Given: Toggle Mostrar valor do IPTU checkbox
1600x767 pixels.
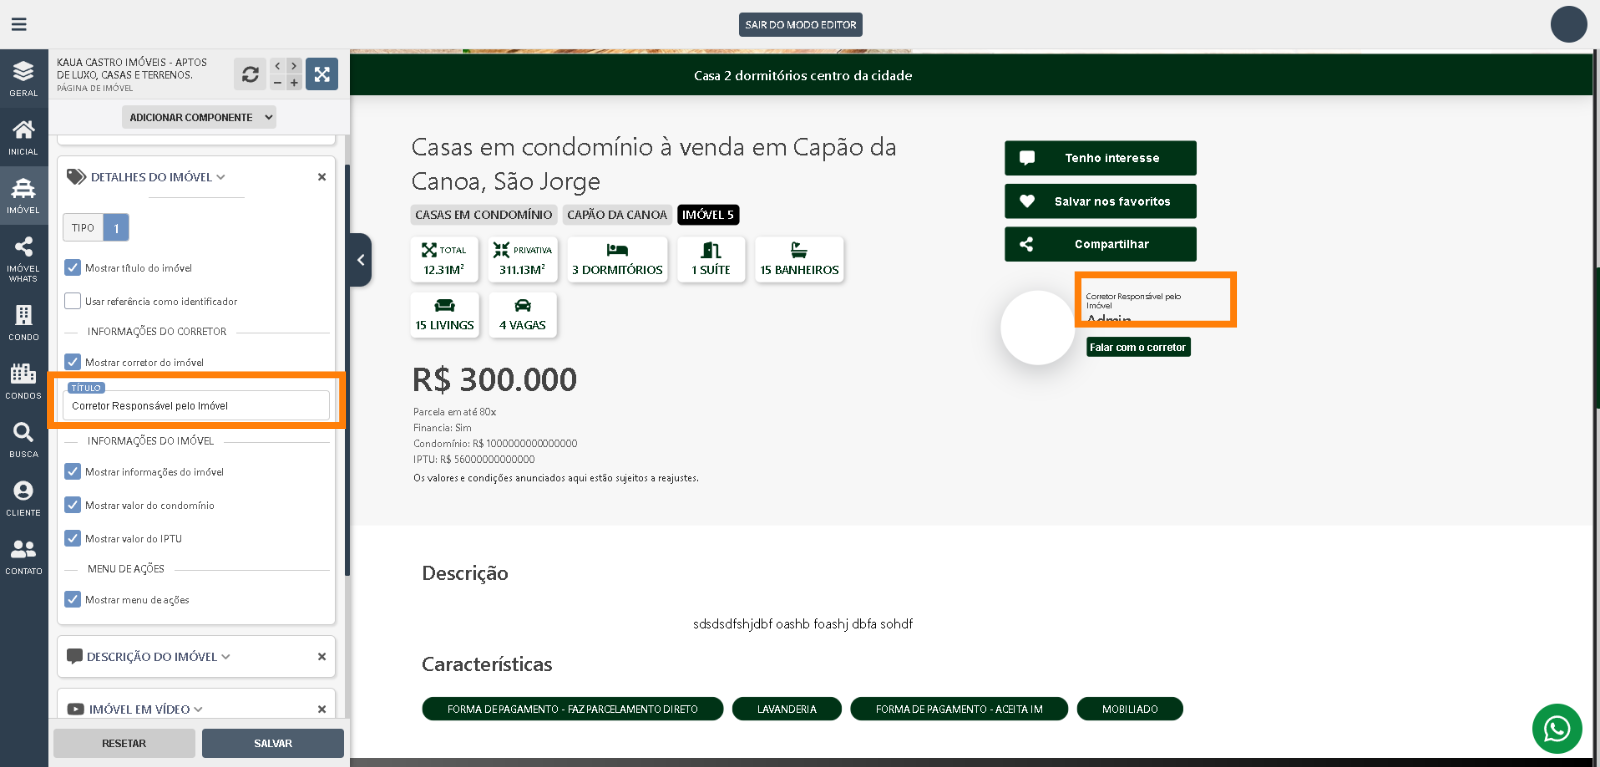Looking at the screenshot, I should pos(73,538).
